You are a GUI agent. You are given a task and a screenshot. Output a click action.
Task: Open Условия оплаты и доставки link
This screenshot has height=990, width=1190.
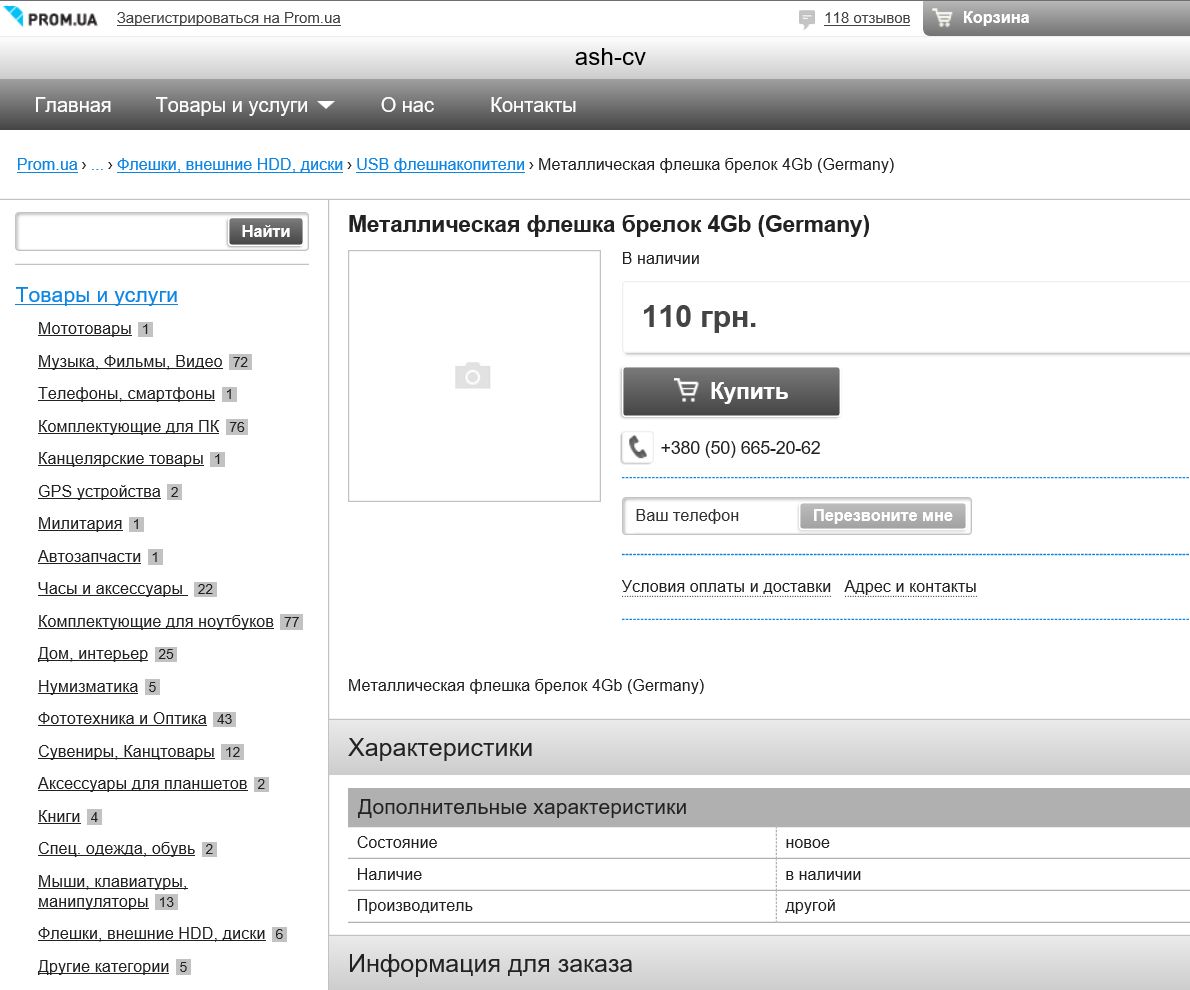(x=726, y=587)
